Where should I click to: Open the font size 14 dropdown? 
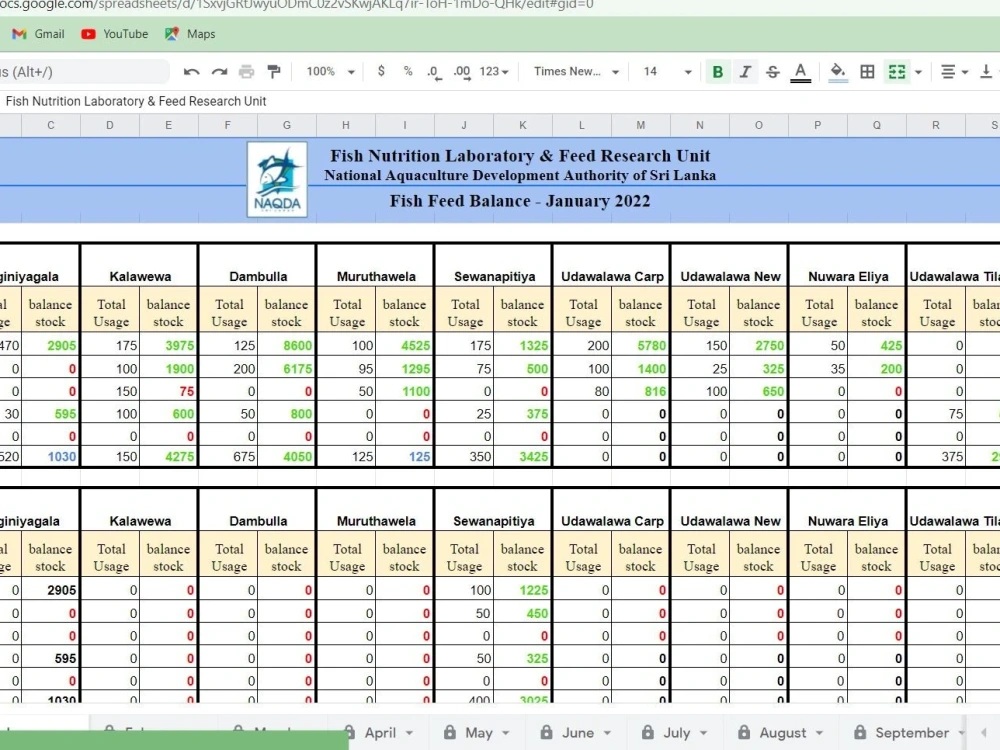point(667,71)
